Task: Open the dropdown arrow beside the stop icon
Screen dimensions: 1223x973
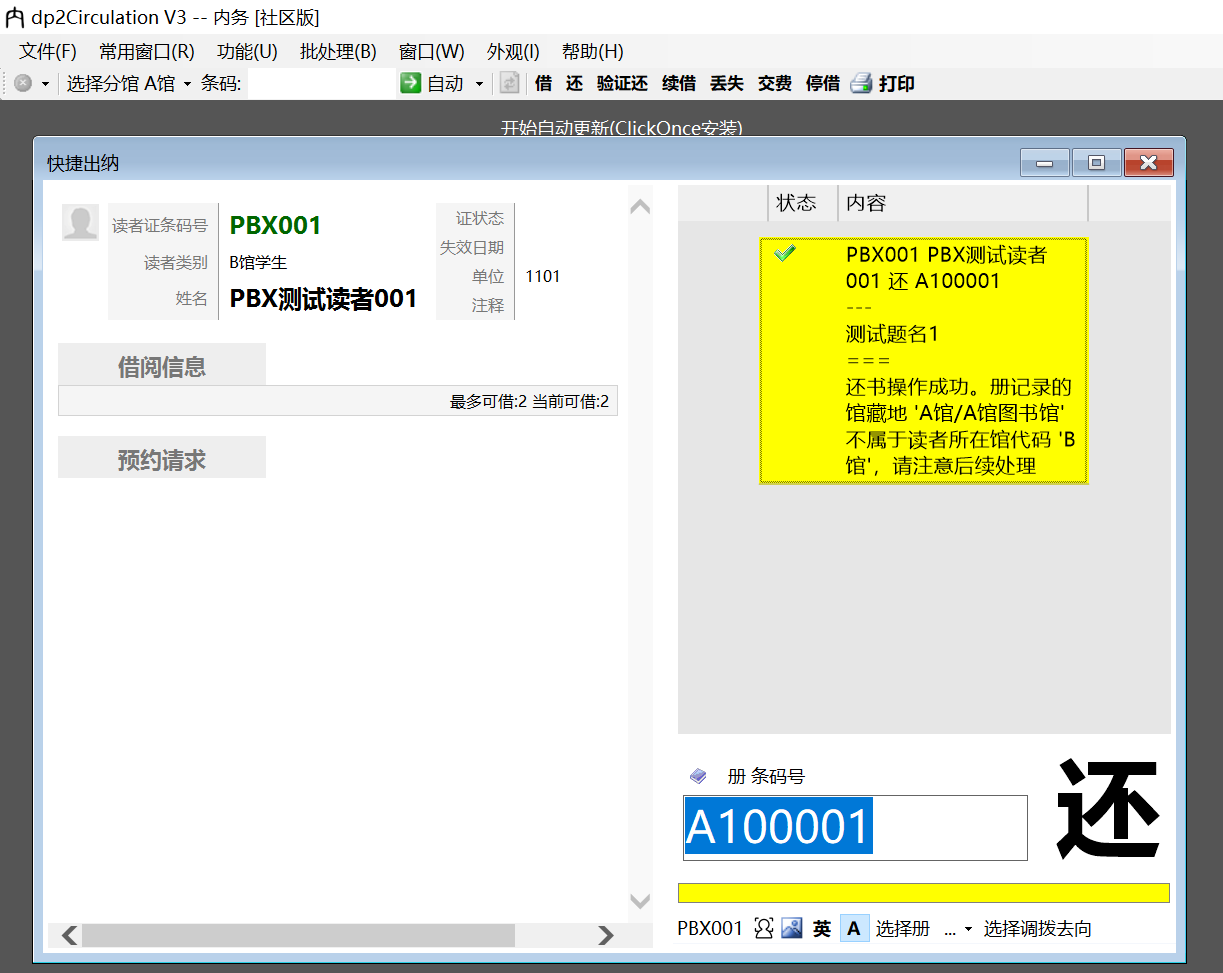Action: pyautogui.click(x=45, y=84)
